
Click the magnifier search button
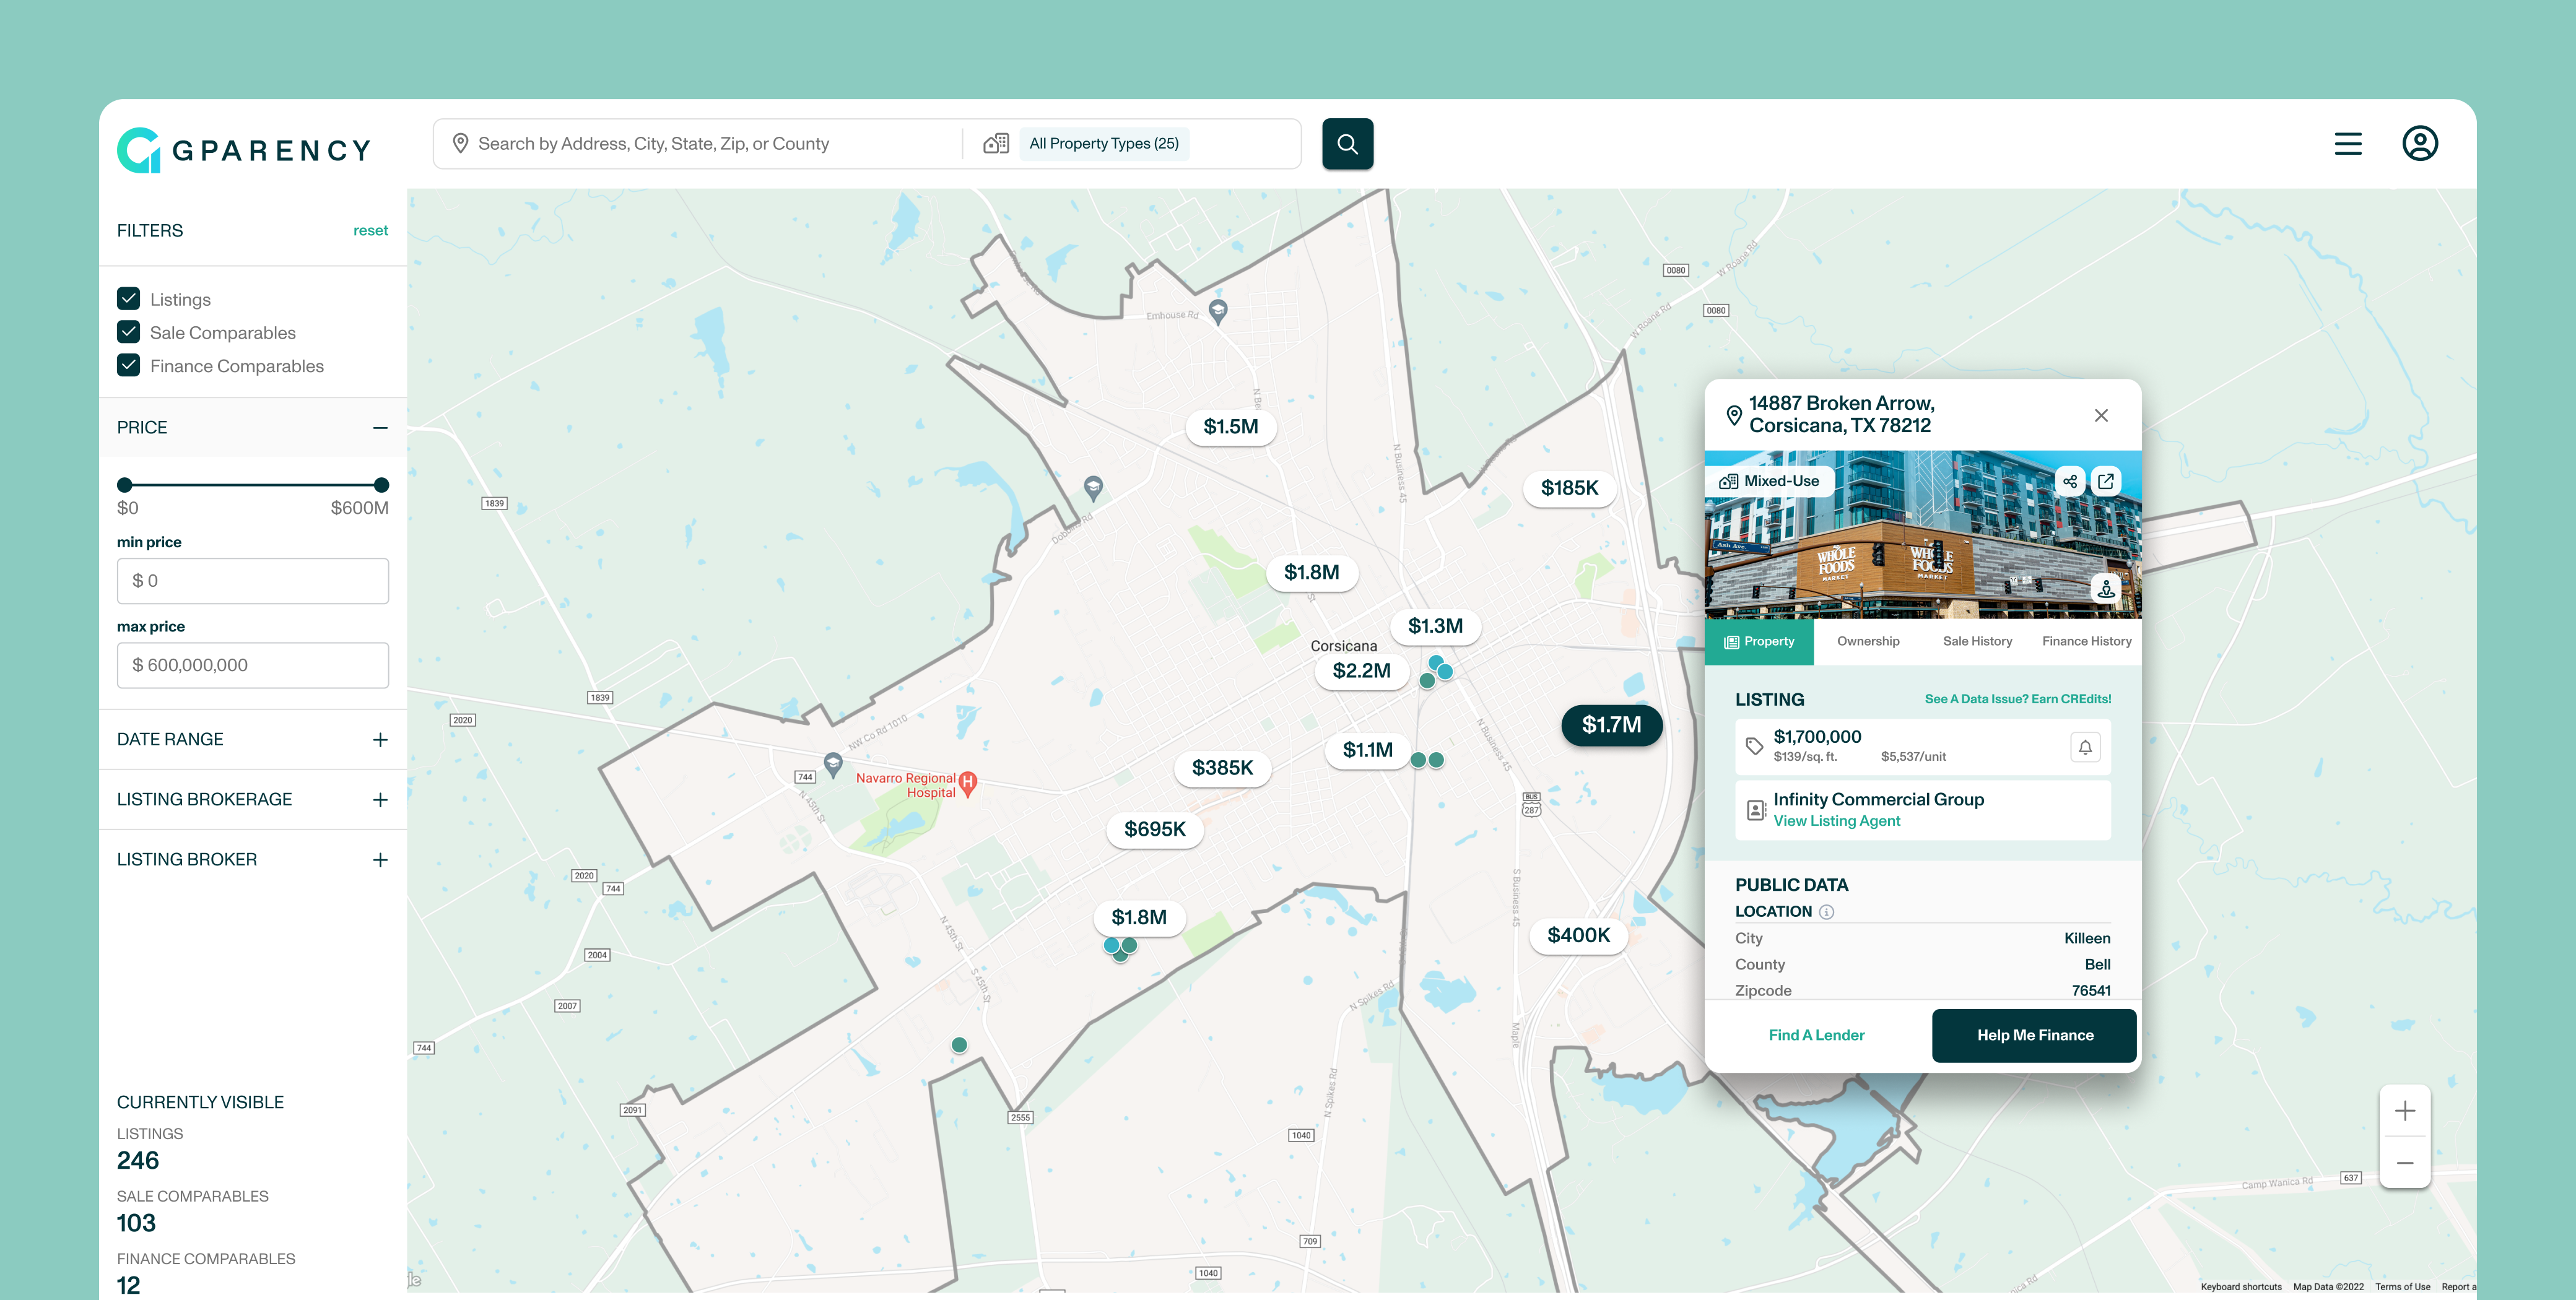coord(1347,144)
